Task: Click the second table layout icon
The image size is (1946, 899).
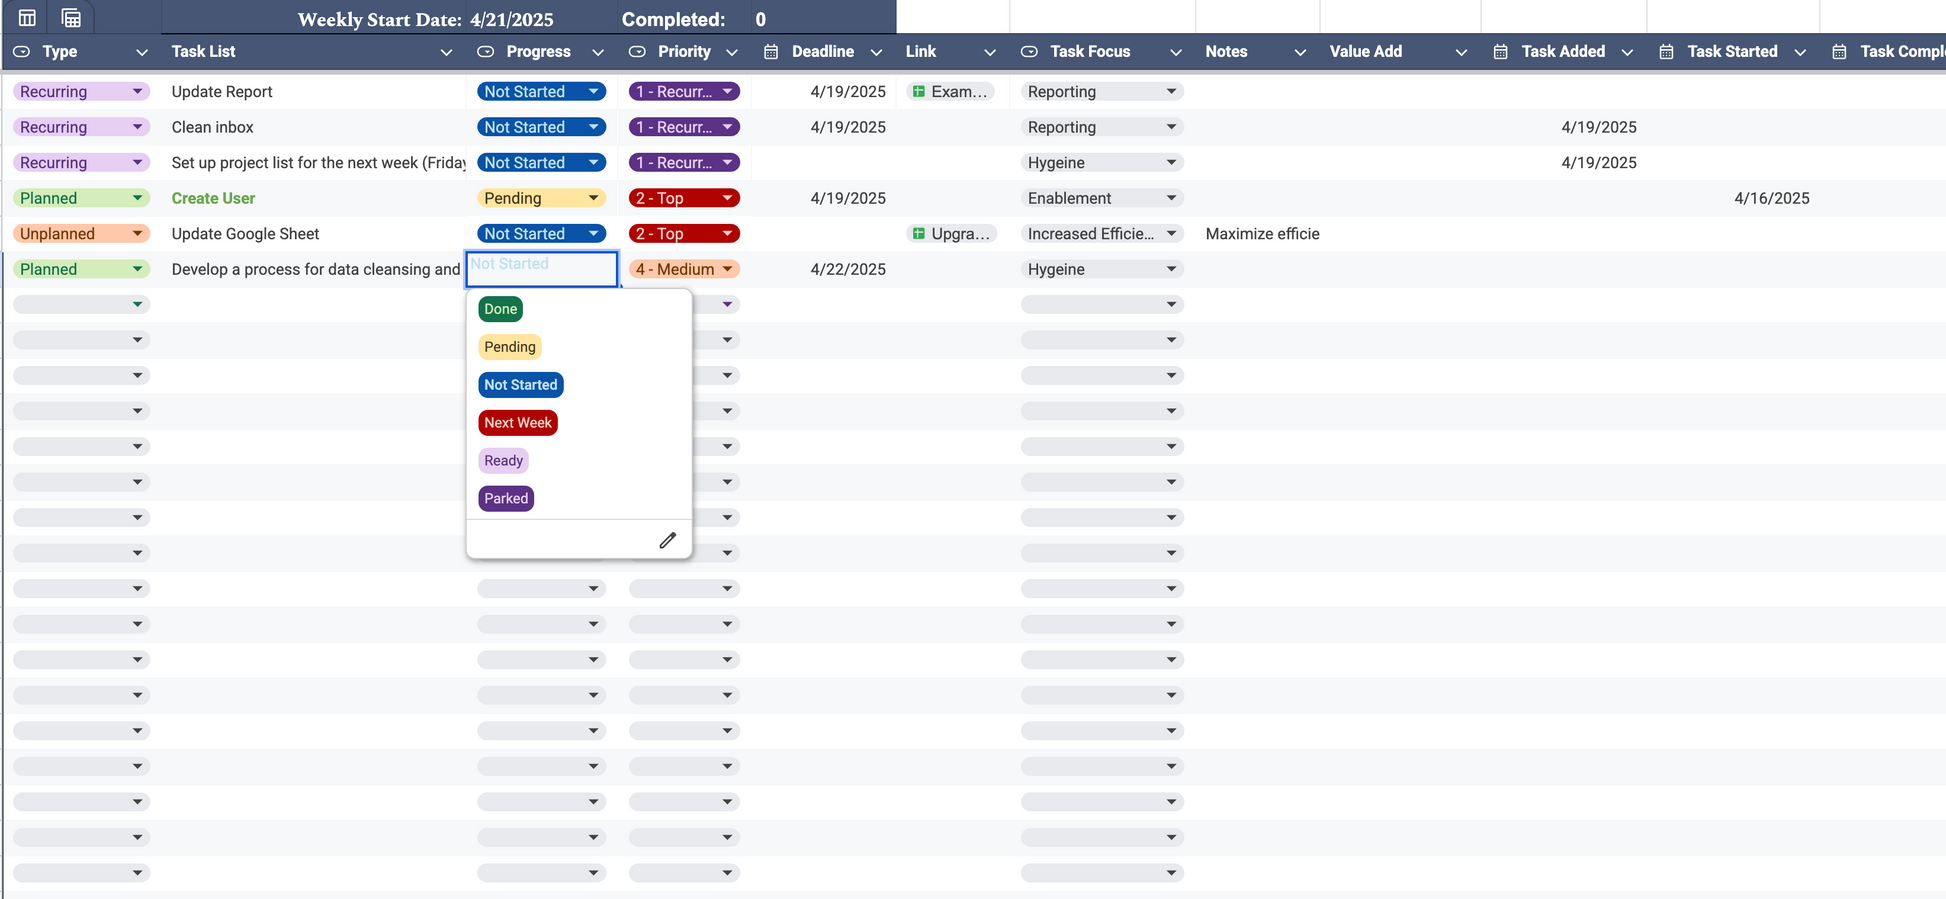Action: point(71,18)
